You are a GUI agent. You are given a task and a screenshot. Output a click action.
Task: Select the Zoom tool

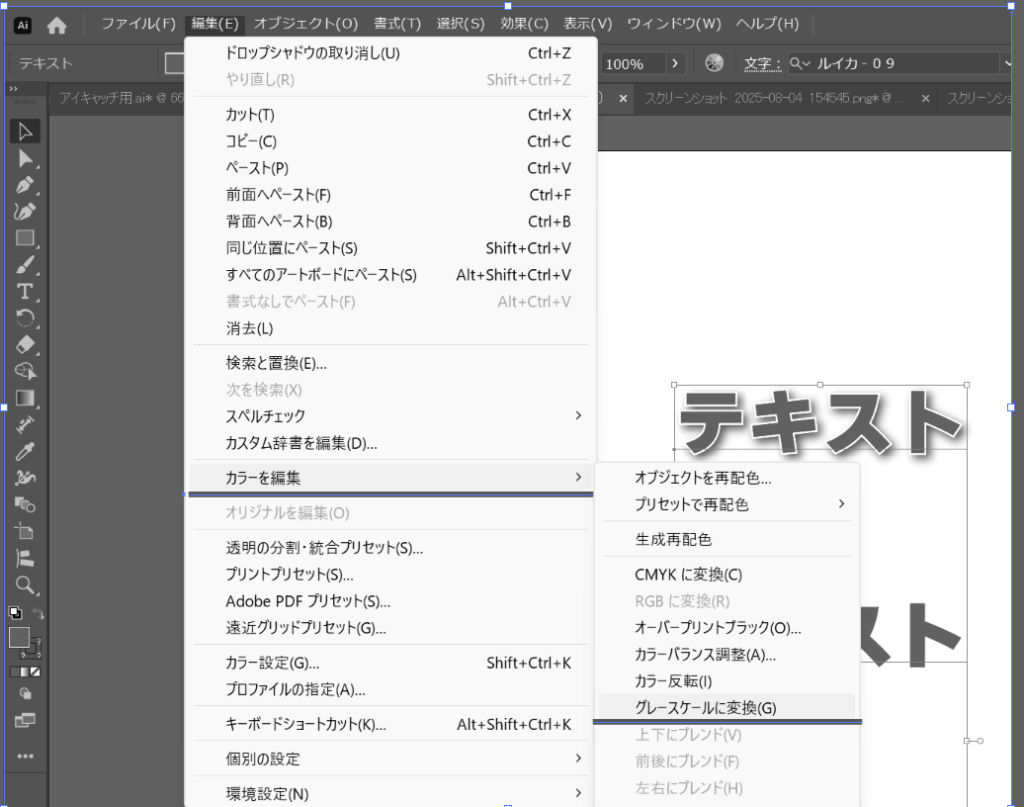[25, 584]
